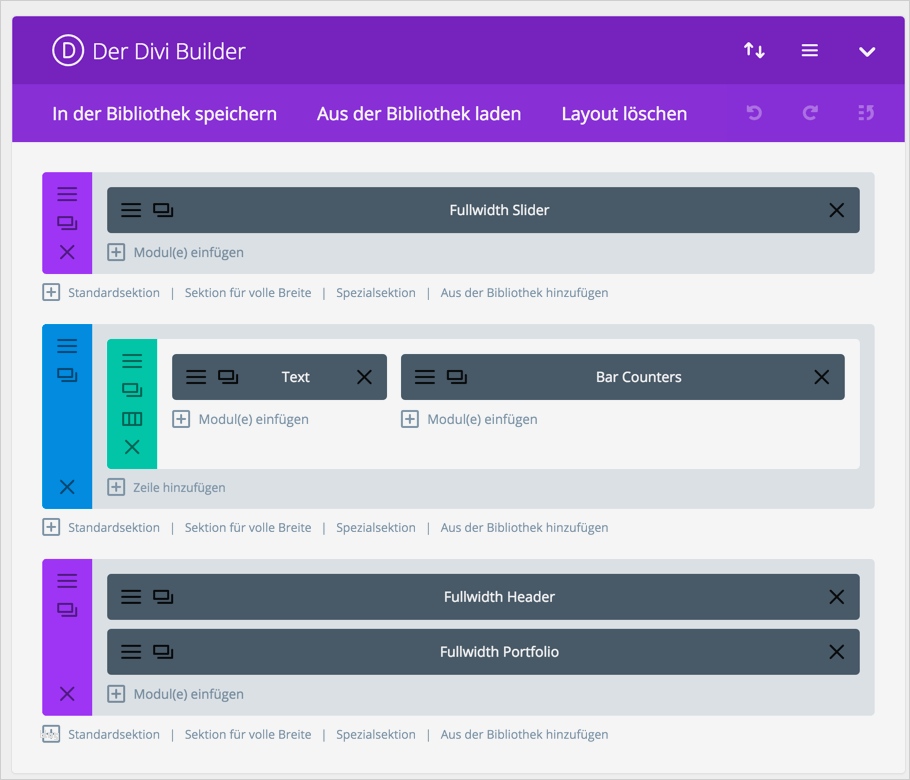The image size is (910, 780).
Task: Duplicate the Fullwidth Slider module
Action: (163, 210)
